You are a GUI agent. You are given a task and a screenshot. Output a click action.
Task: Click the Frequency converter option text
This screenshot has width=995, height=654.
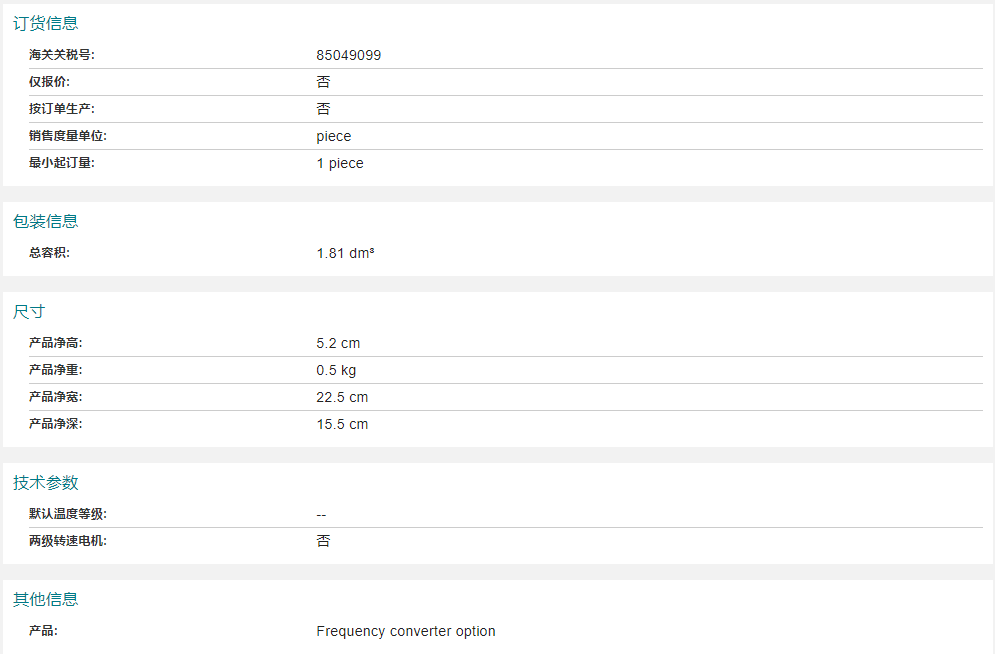click(x=406, y=631)
